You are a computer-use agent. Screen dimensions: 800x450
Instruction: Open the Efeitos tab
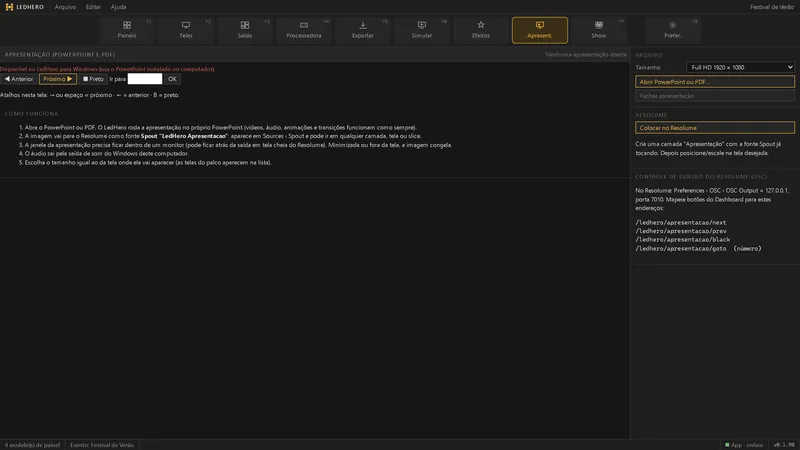pos(481,30)
